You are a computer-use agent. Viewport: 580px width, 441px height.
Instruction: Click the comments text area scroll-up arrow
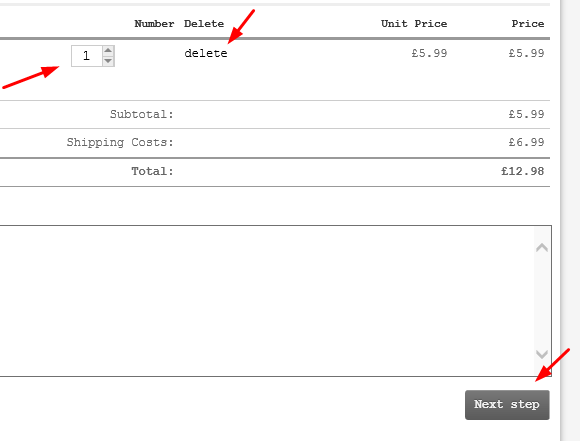(x=542, y=247)
